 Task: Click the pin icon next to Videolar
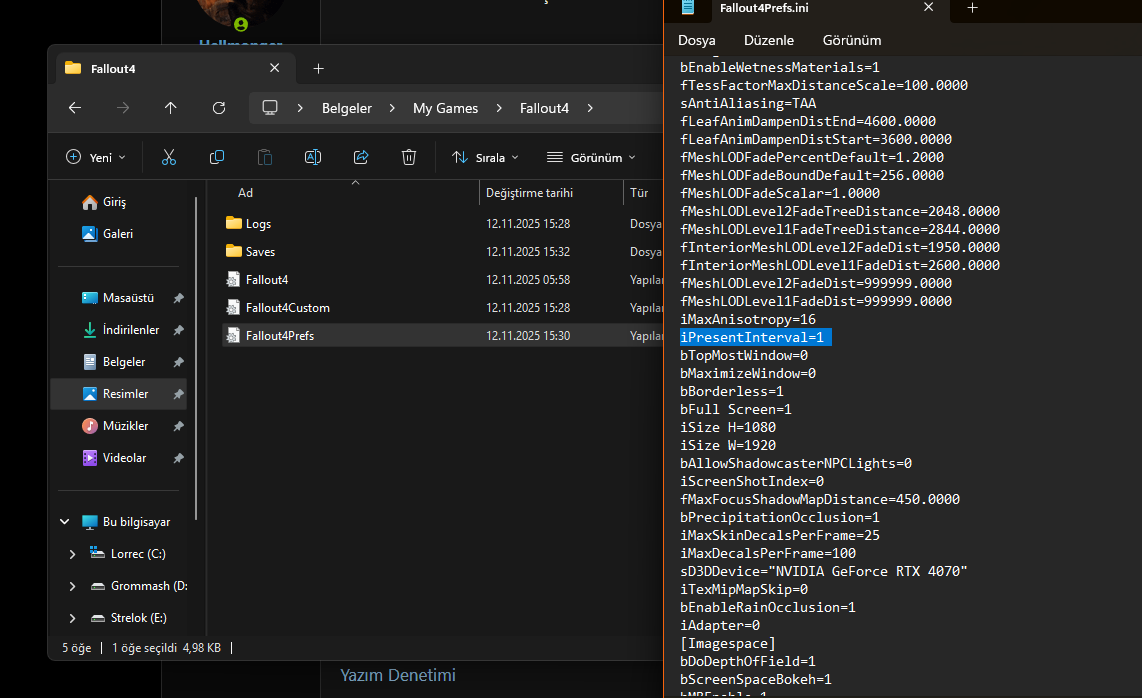(x=178, y=458)
